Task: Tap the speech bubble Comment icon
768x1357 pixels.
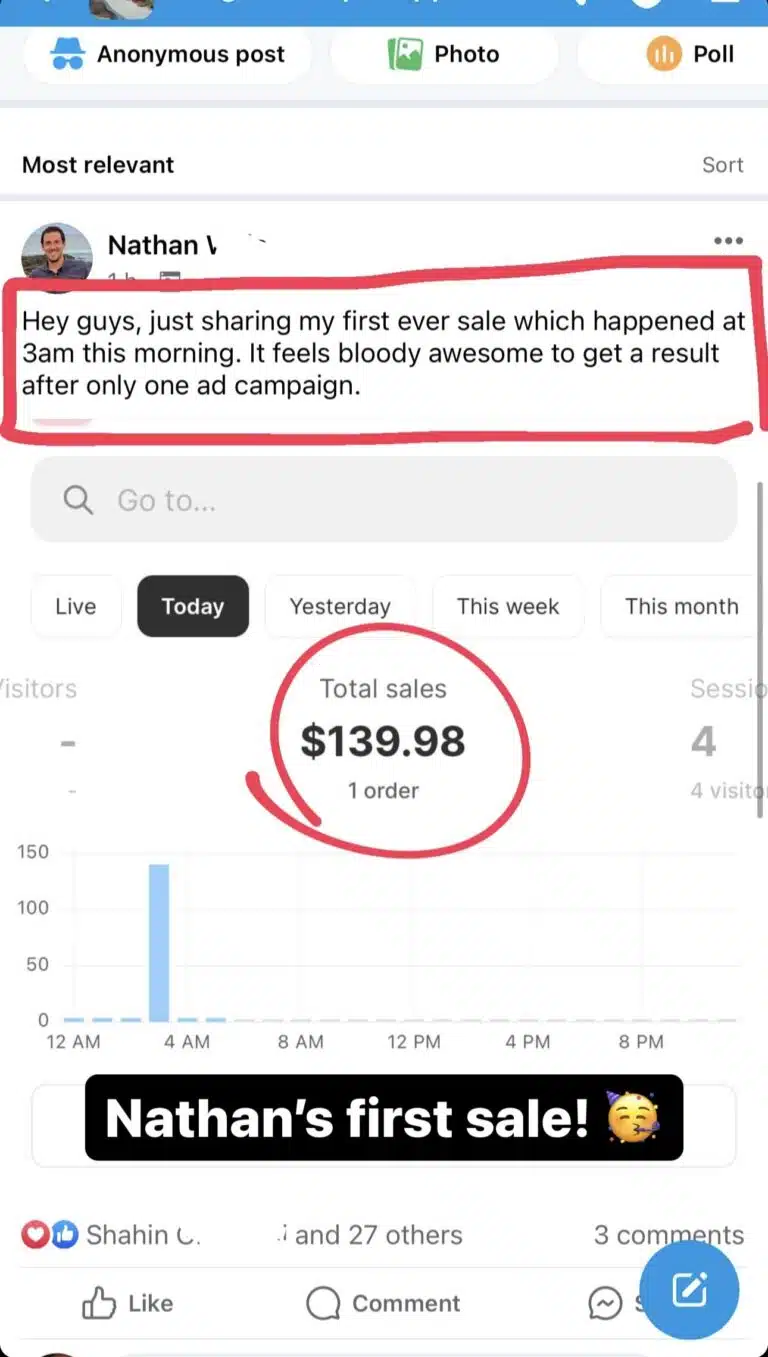Action: (323, 1303)
